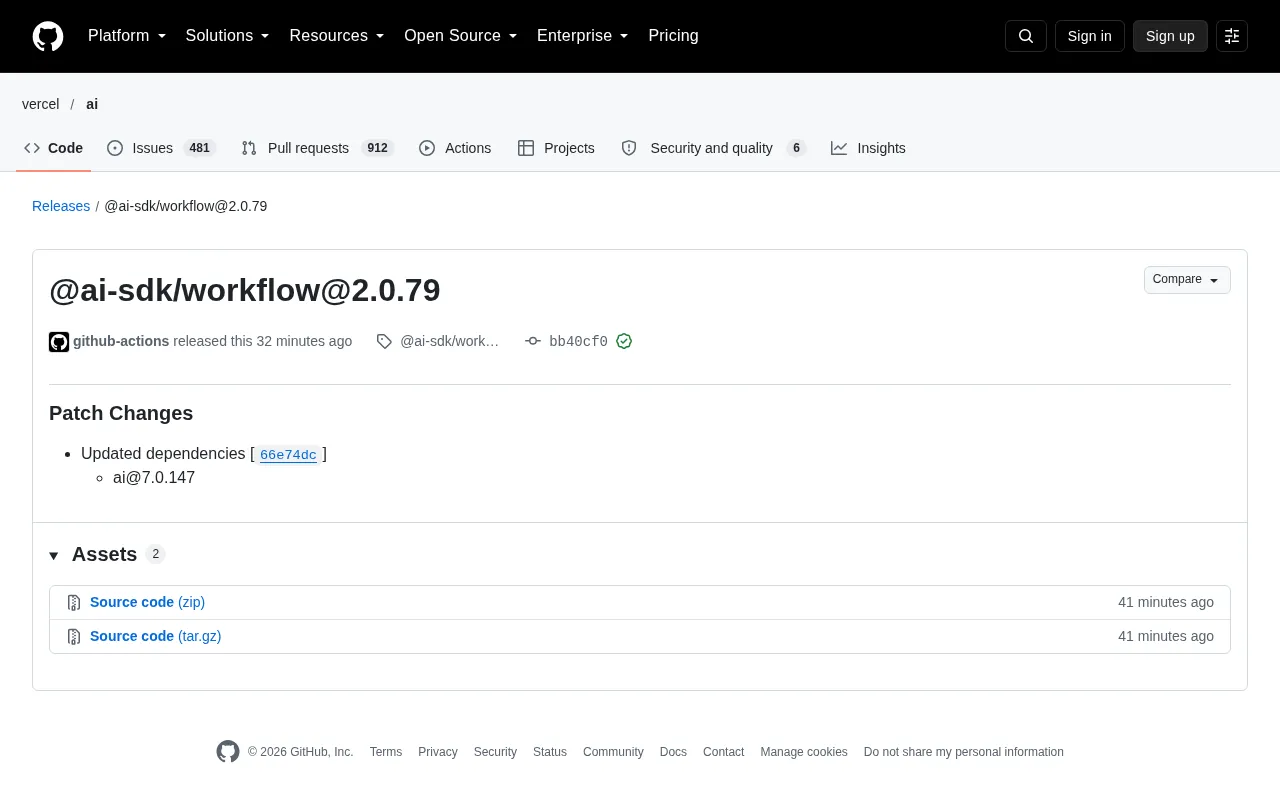This screenshot has height=800, width=1280.
Task: Go back to Releases breadcrumb
Action: [61, 206]
